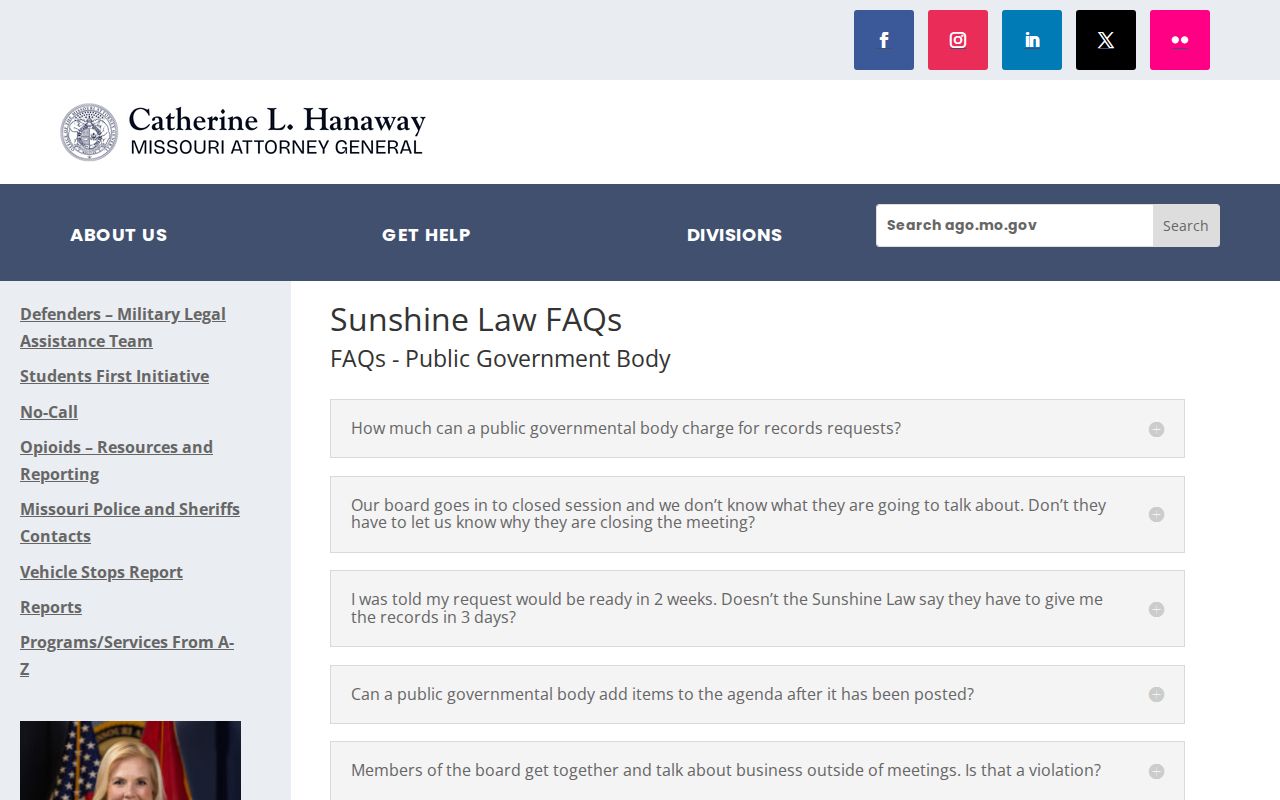Open Opioids – Resources and Reporting link
Viewport: 1280px width, 800px height.
(x=116, y=460)
